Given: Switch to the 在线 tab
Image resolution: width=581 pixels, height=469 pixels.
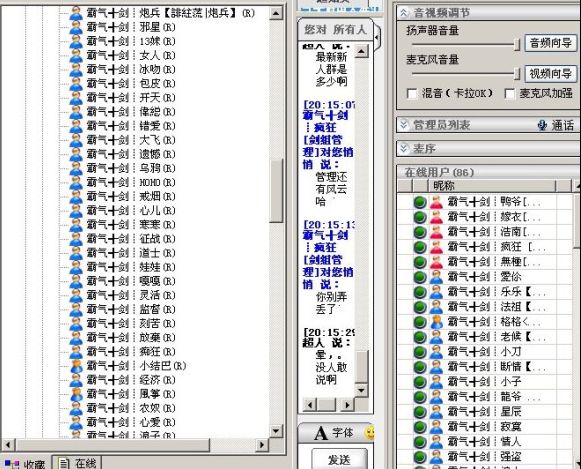Looking at the screenshot, I should click(78, 463).
